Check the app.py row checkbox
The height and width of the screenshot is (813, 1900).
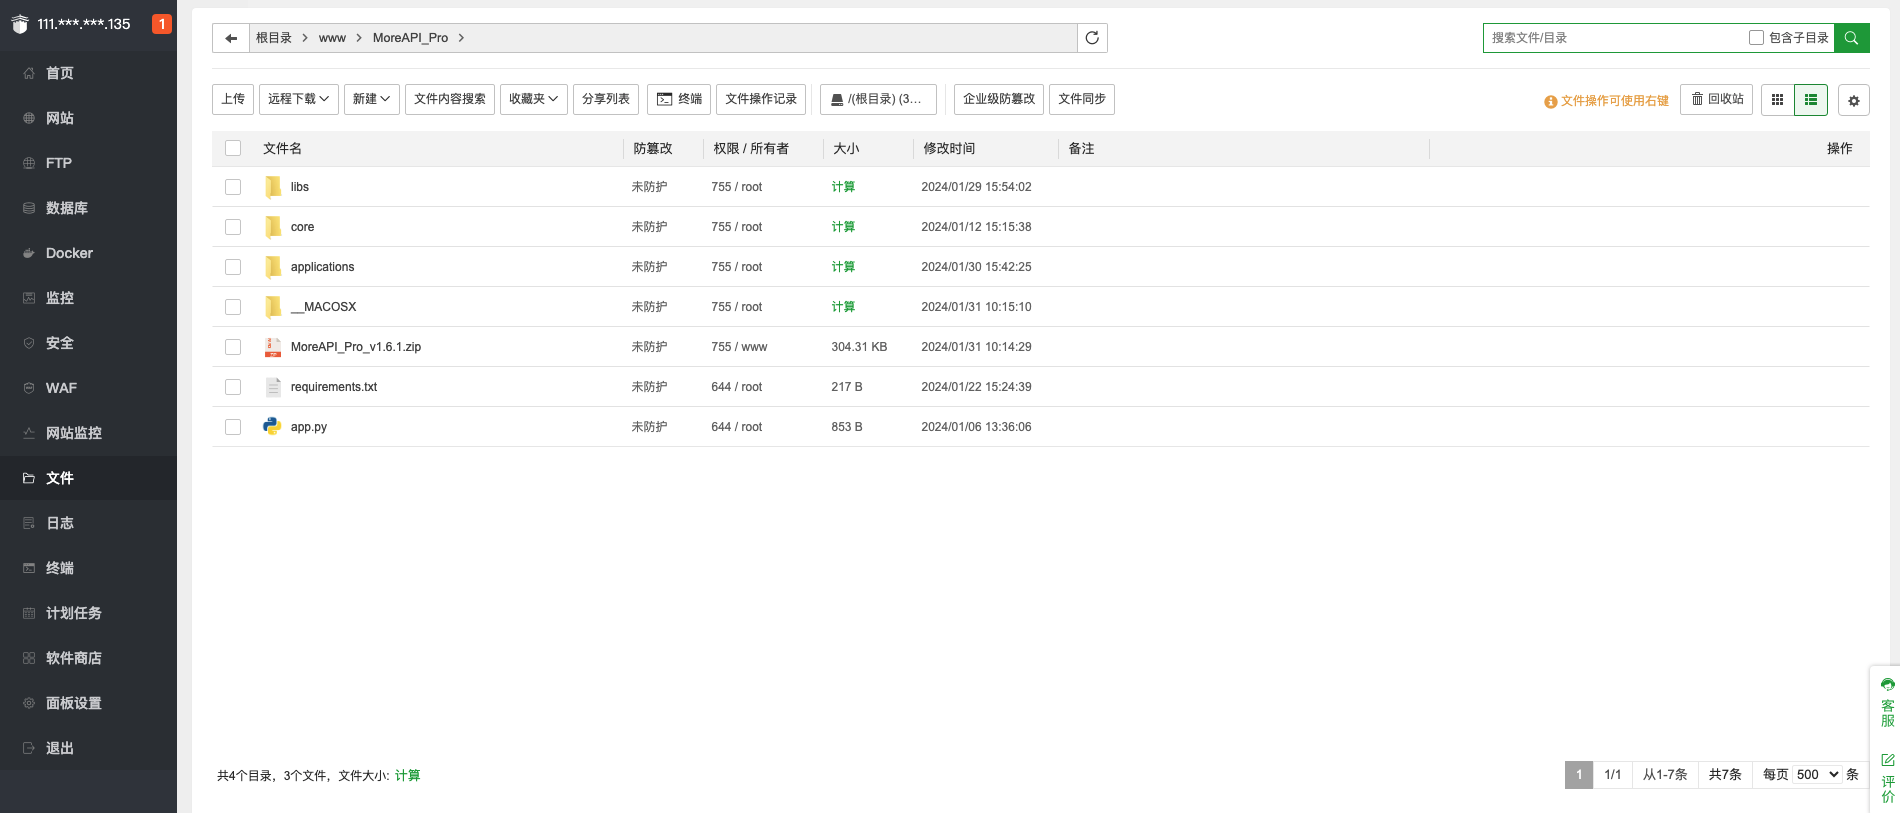233,427
